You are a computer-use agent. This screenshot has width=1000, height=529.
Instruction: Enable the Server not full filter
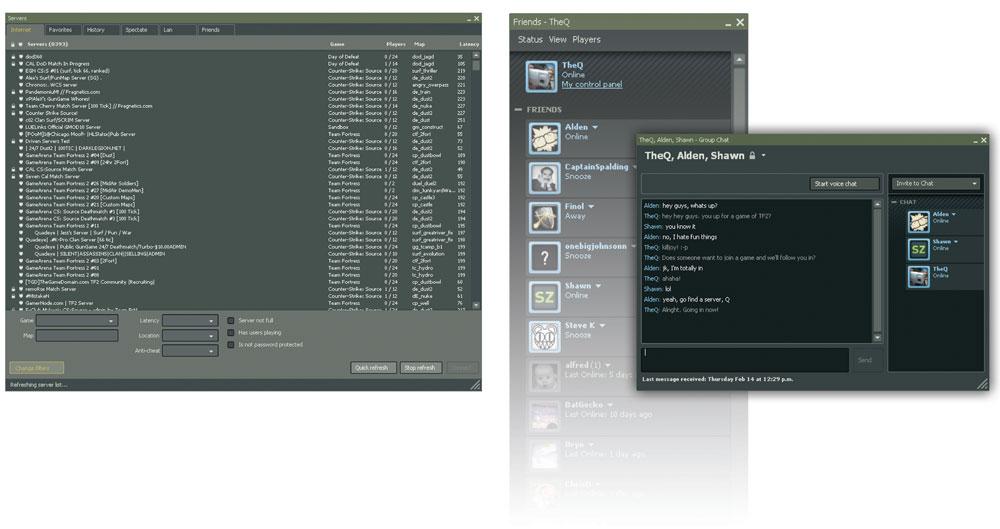coord(231,320)
